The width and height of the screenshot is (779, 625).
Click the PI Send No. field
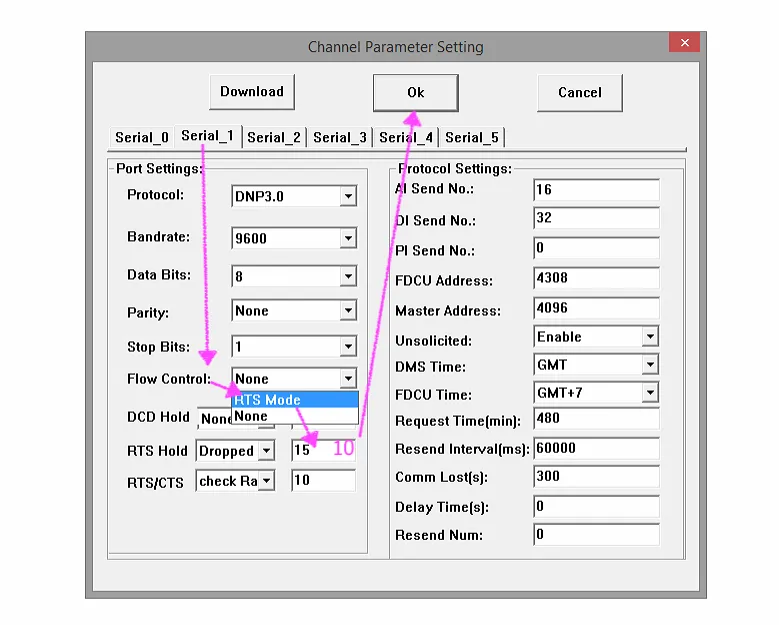coord(597,248)
